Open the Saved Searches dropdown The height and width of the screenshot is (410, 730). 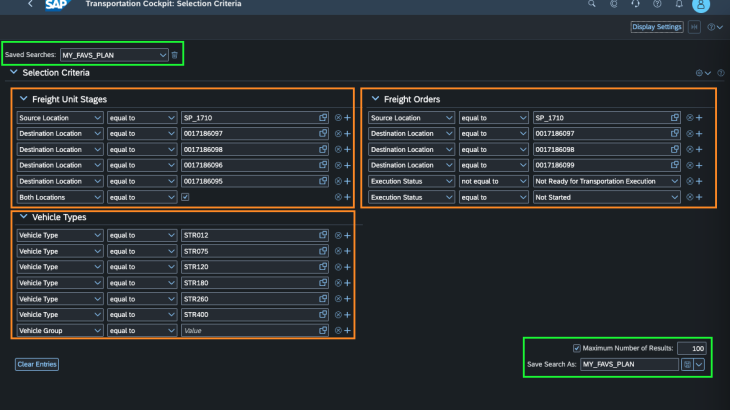[162, 55]
